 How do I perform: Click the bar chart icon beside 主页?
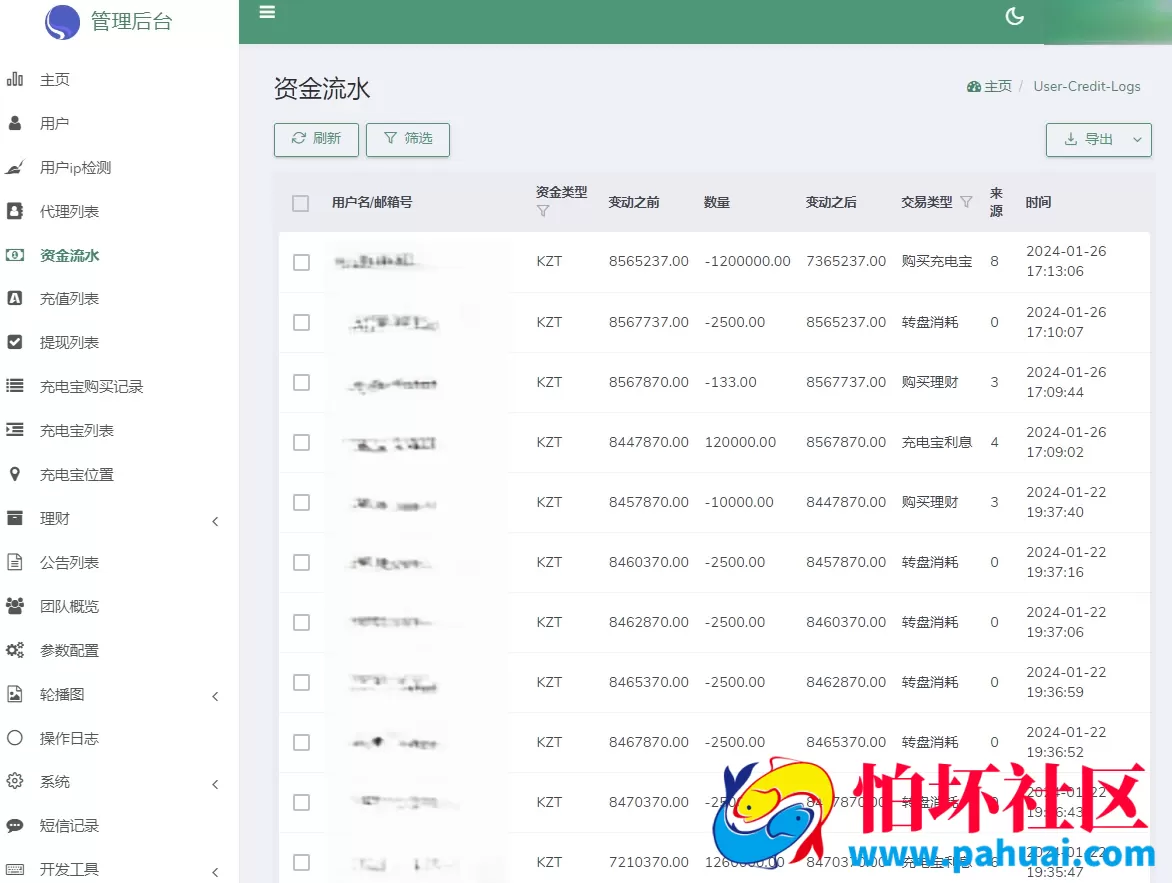15,79
